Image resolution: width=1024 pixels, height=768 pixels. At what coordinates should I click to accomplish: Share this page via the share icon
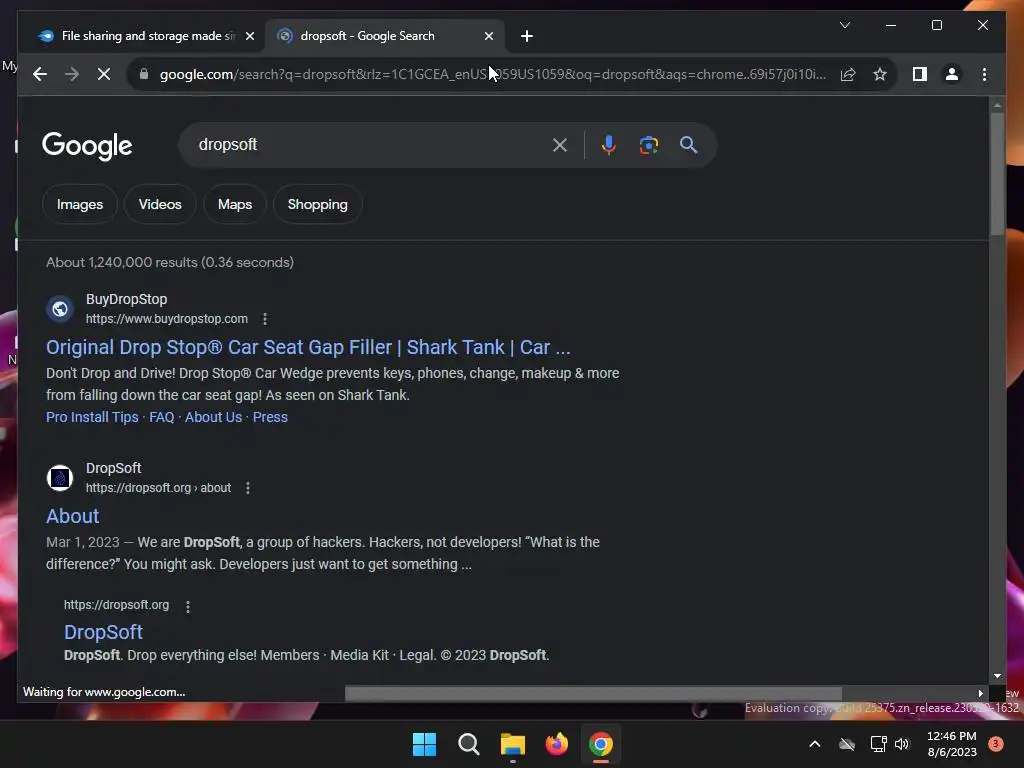click(x=848, y=74)
